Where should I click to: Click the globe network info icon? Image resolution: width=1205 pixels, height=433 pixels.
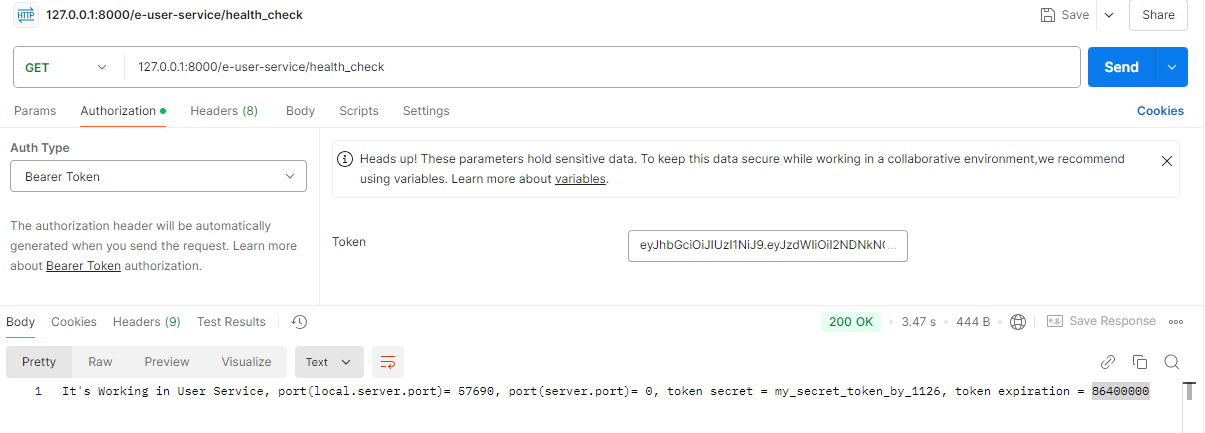[1018, 322]
